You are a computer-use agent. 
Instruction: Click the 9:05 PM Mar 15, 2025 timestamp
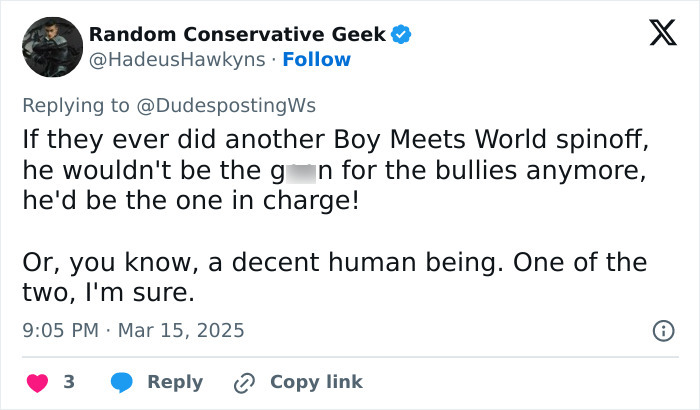click(133, 330)
